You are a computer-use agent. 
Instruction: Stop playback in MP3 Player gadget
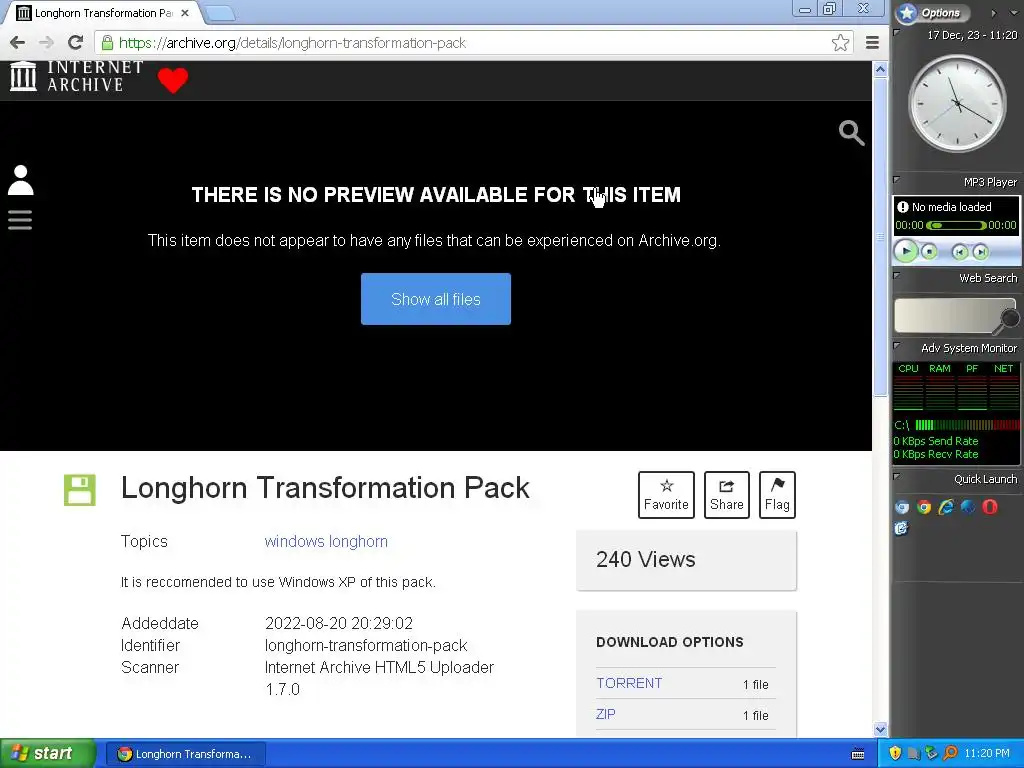[929, 251]
